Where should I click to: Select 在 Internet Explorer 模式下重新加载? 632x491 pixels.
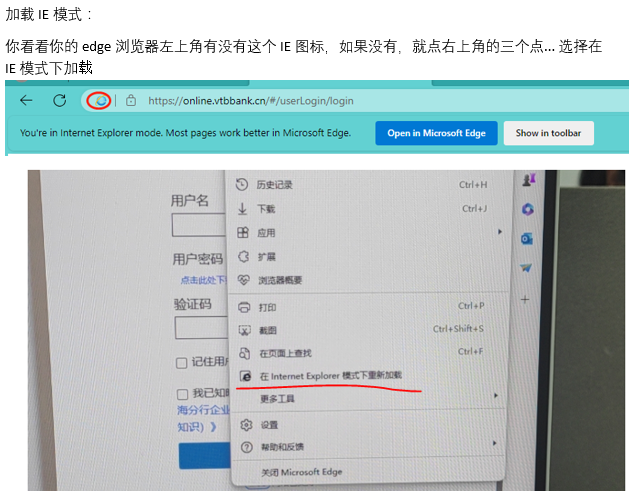[x=330, y=376]
